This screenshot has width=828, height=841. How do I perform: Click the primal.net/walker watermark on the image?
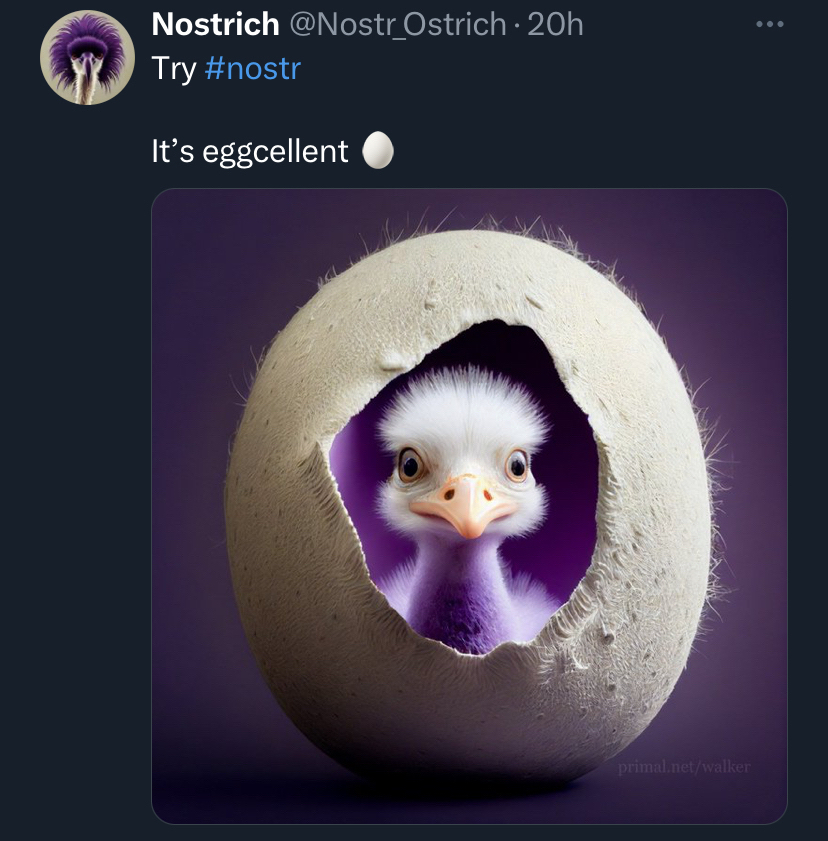click(x=683, y=767)
